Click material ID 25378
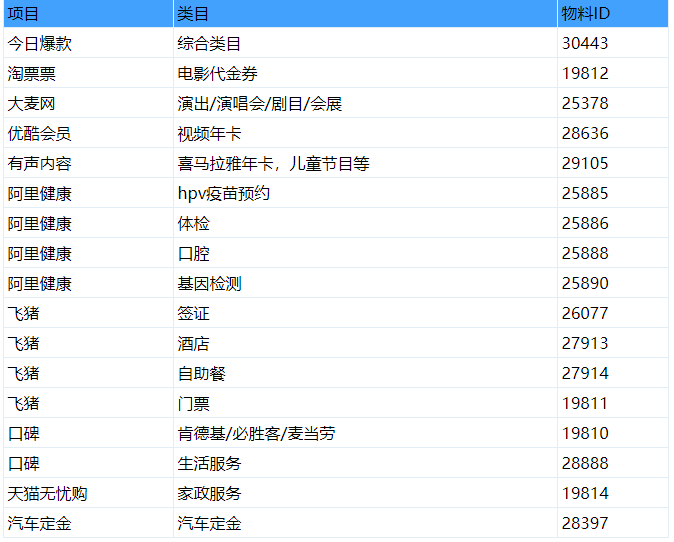This screenshot has width=674, height=542. [613, 103]
